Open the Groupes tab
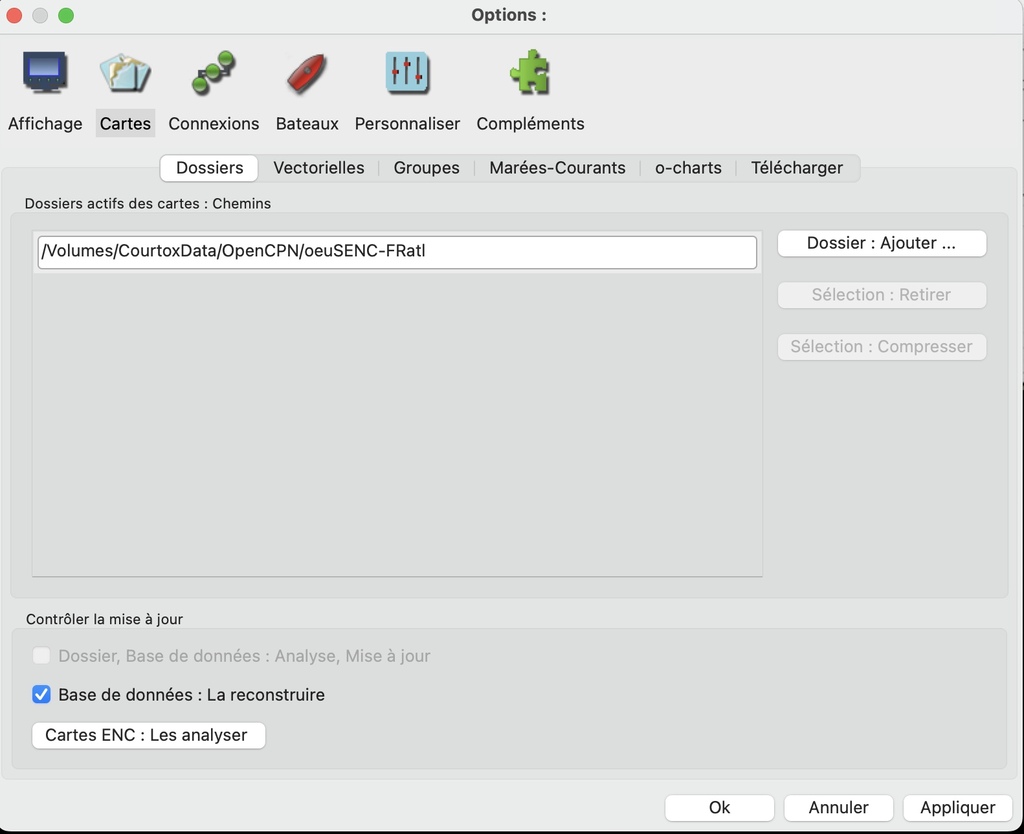Viewport: 1024px width, 834px height. click(426, 168)
